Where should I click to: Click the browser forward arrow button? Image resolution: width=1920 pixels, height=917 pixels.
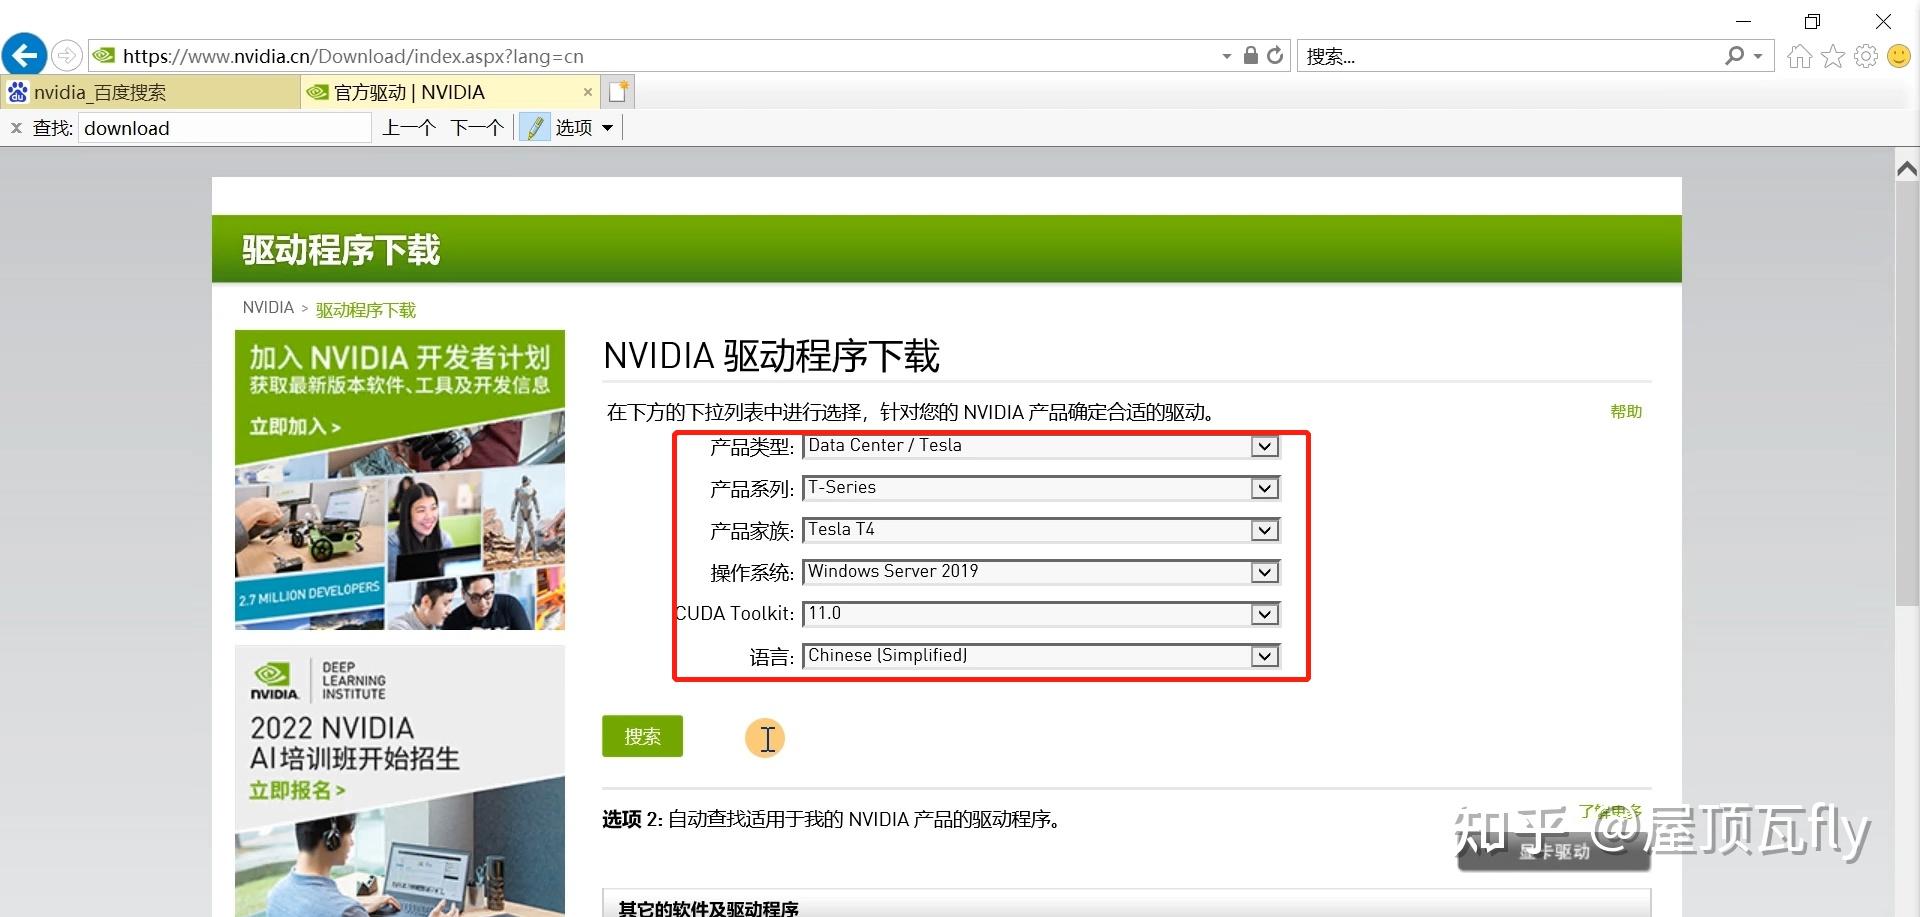[67, 55]
